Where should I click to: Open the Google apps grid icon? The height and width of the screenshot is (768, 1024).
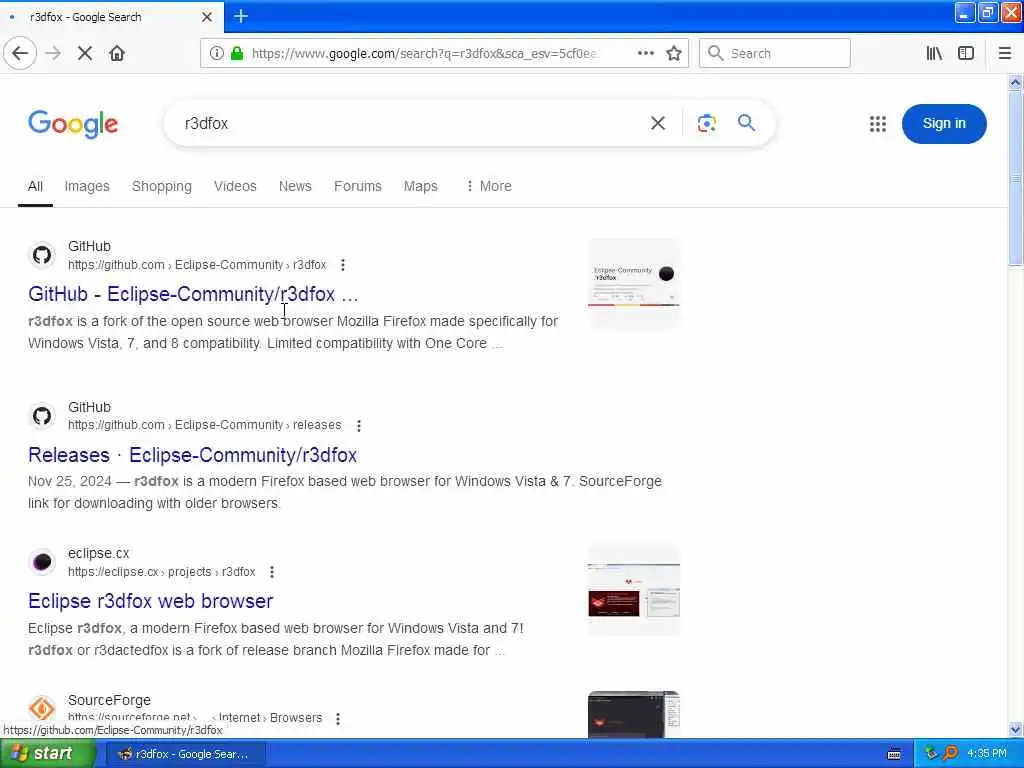(x=878, y=124)
